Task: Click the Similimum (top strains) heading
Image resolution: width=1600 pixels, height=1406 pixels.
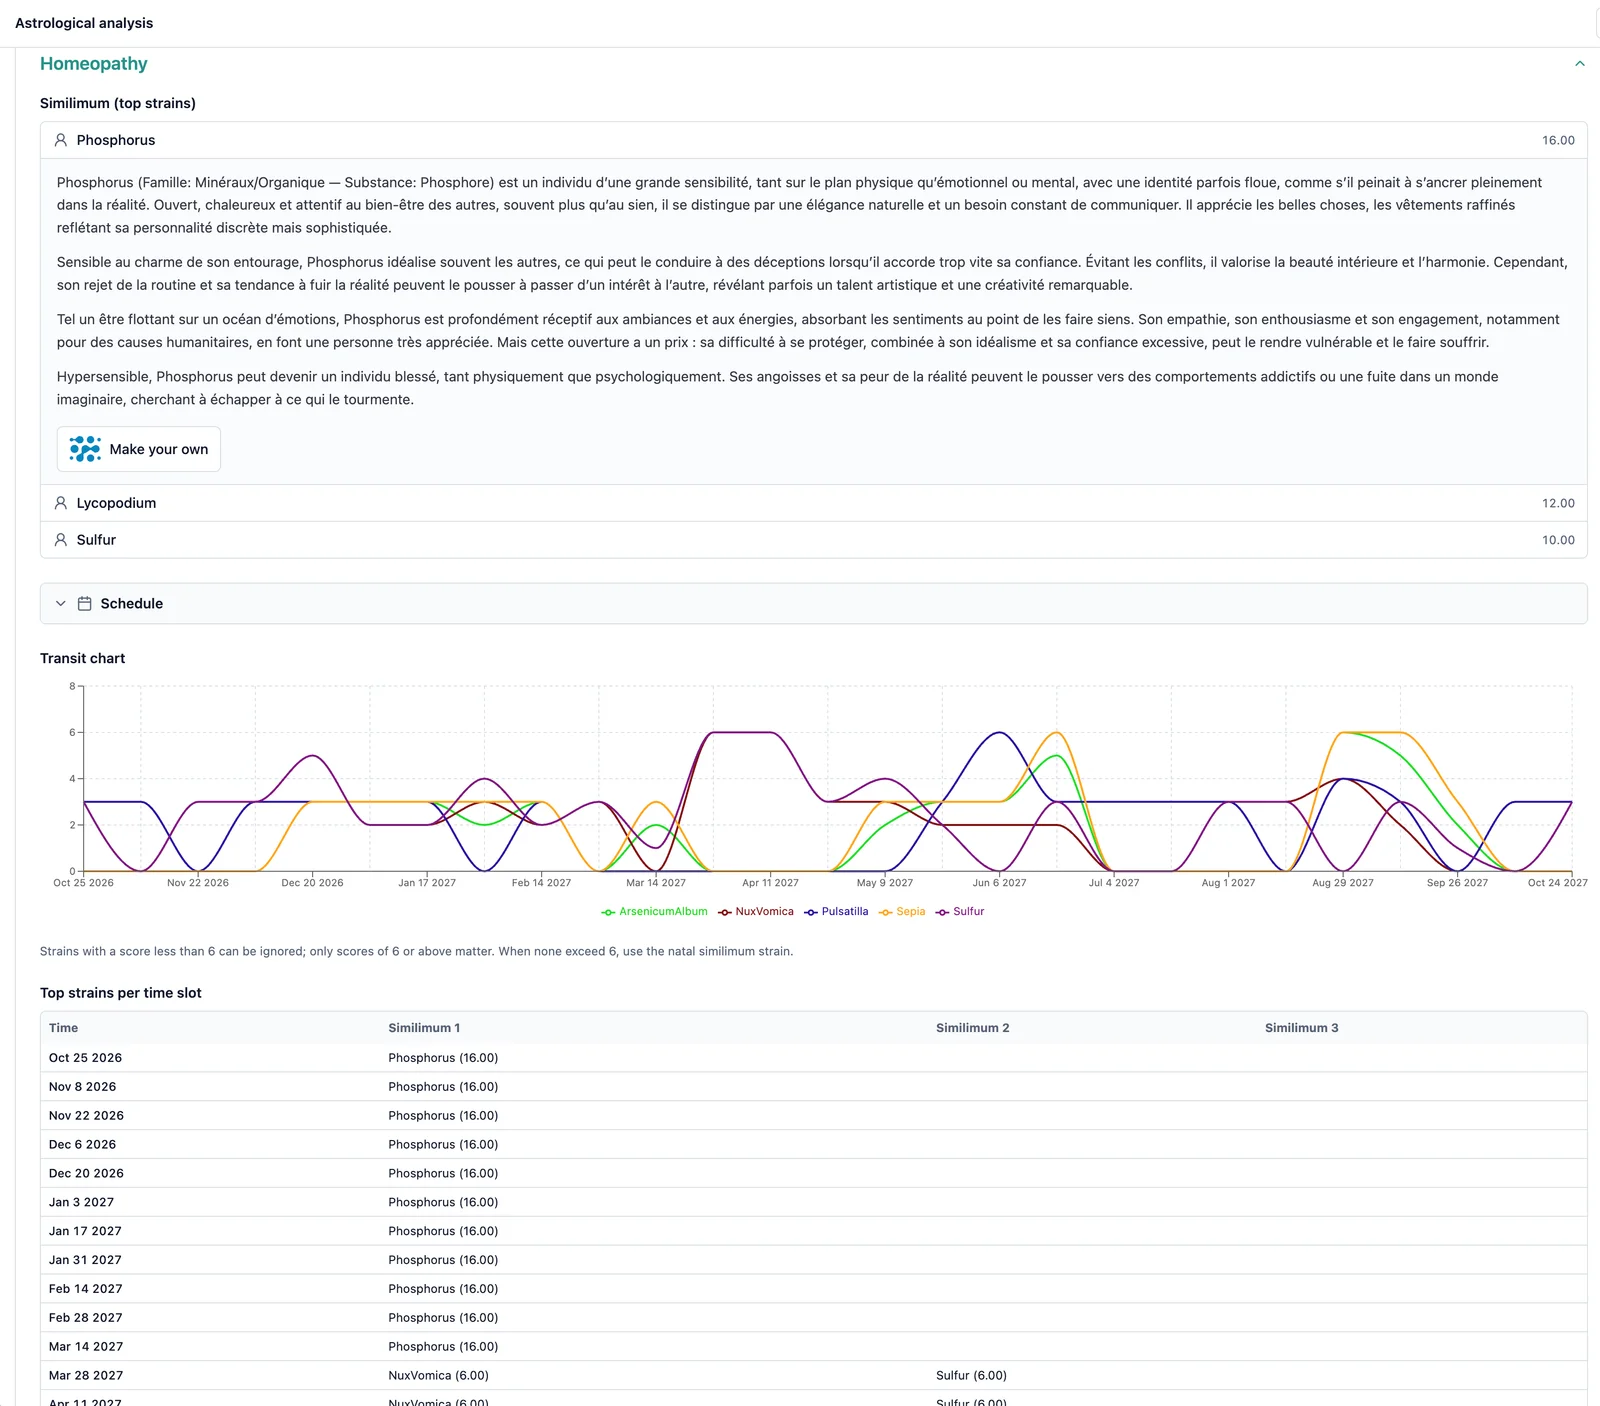Action: point(118,103)
